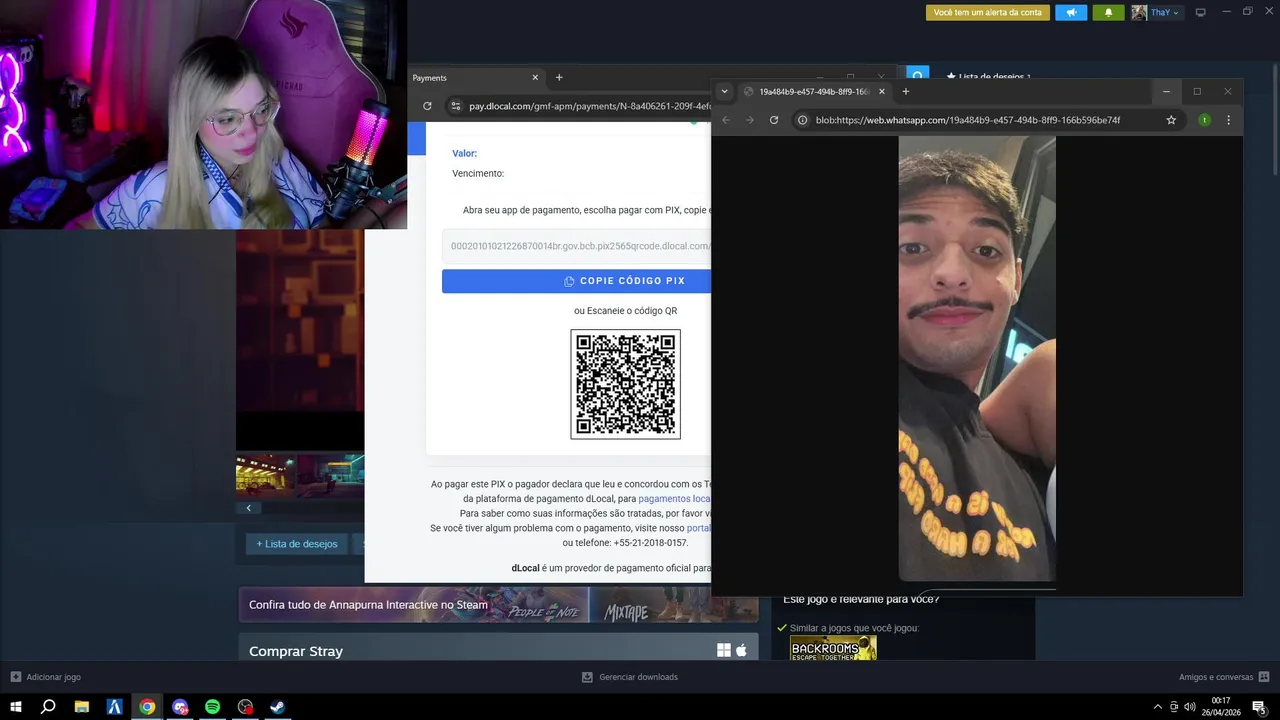1280x720 pixels.
Task: Click the account alert banner
Action: coord(987,12)
